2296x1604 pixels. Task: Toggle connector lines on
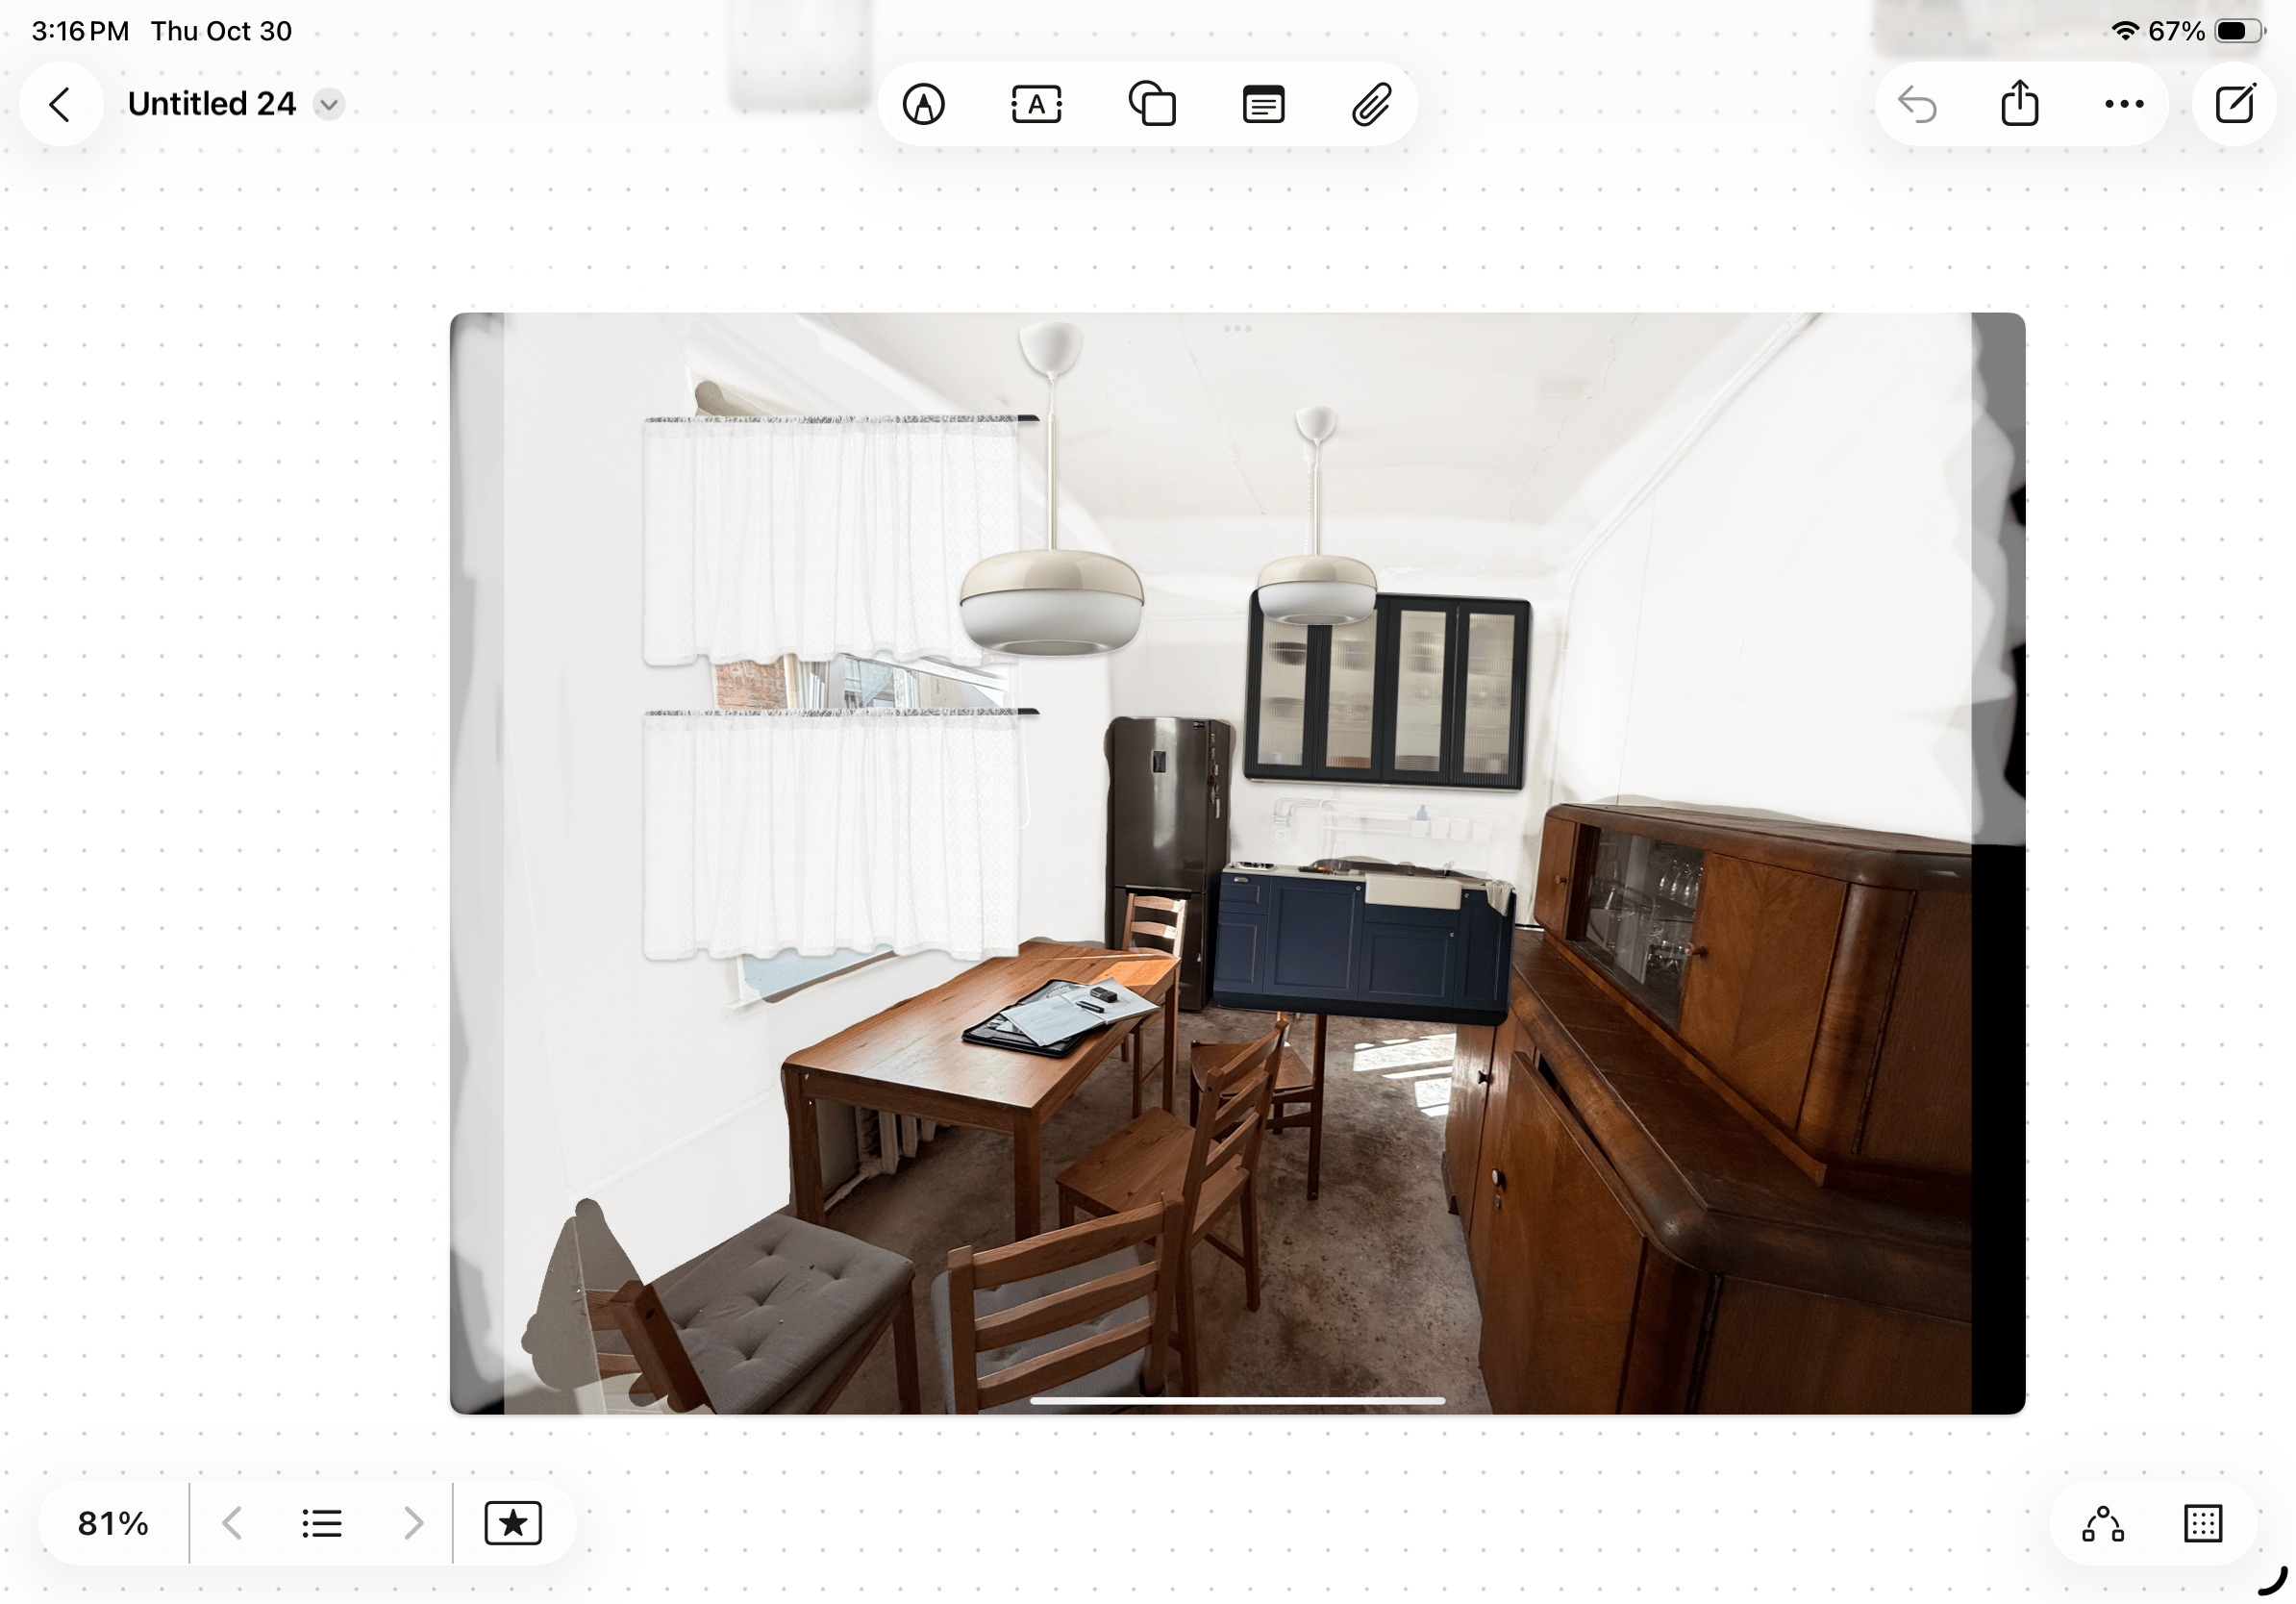click(x=2102, y=1523)
